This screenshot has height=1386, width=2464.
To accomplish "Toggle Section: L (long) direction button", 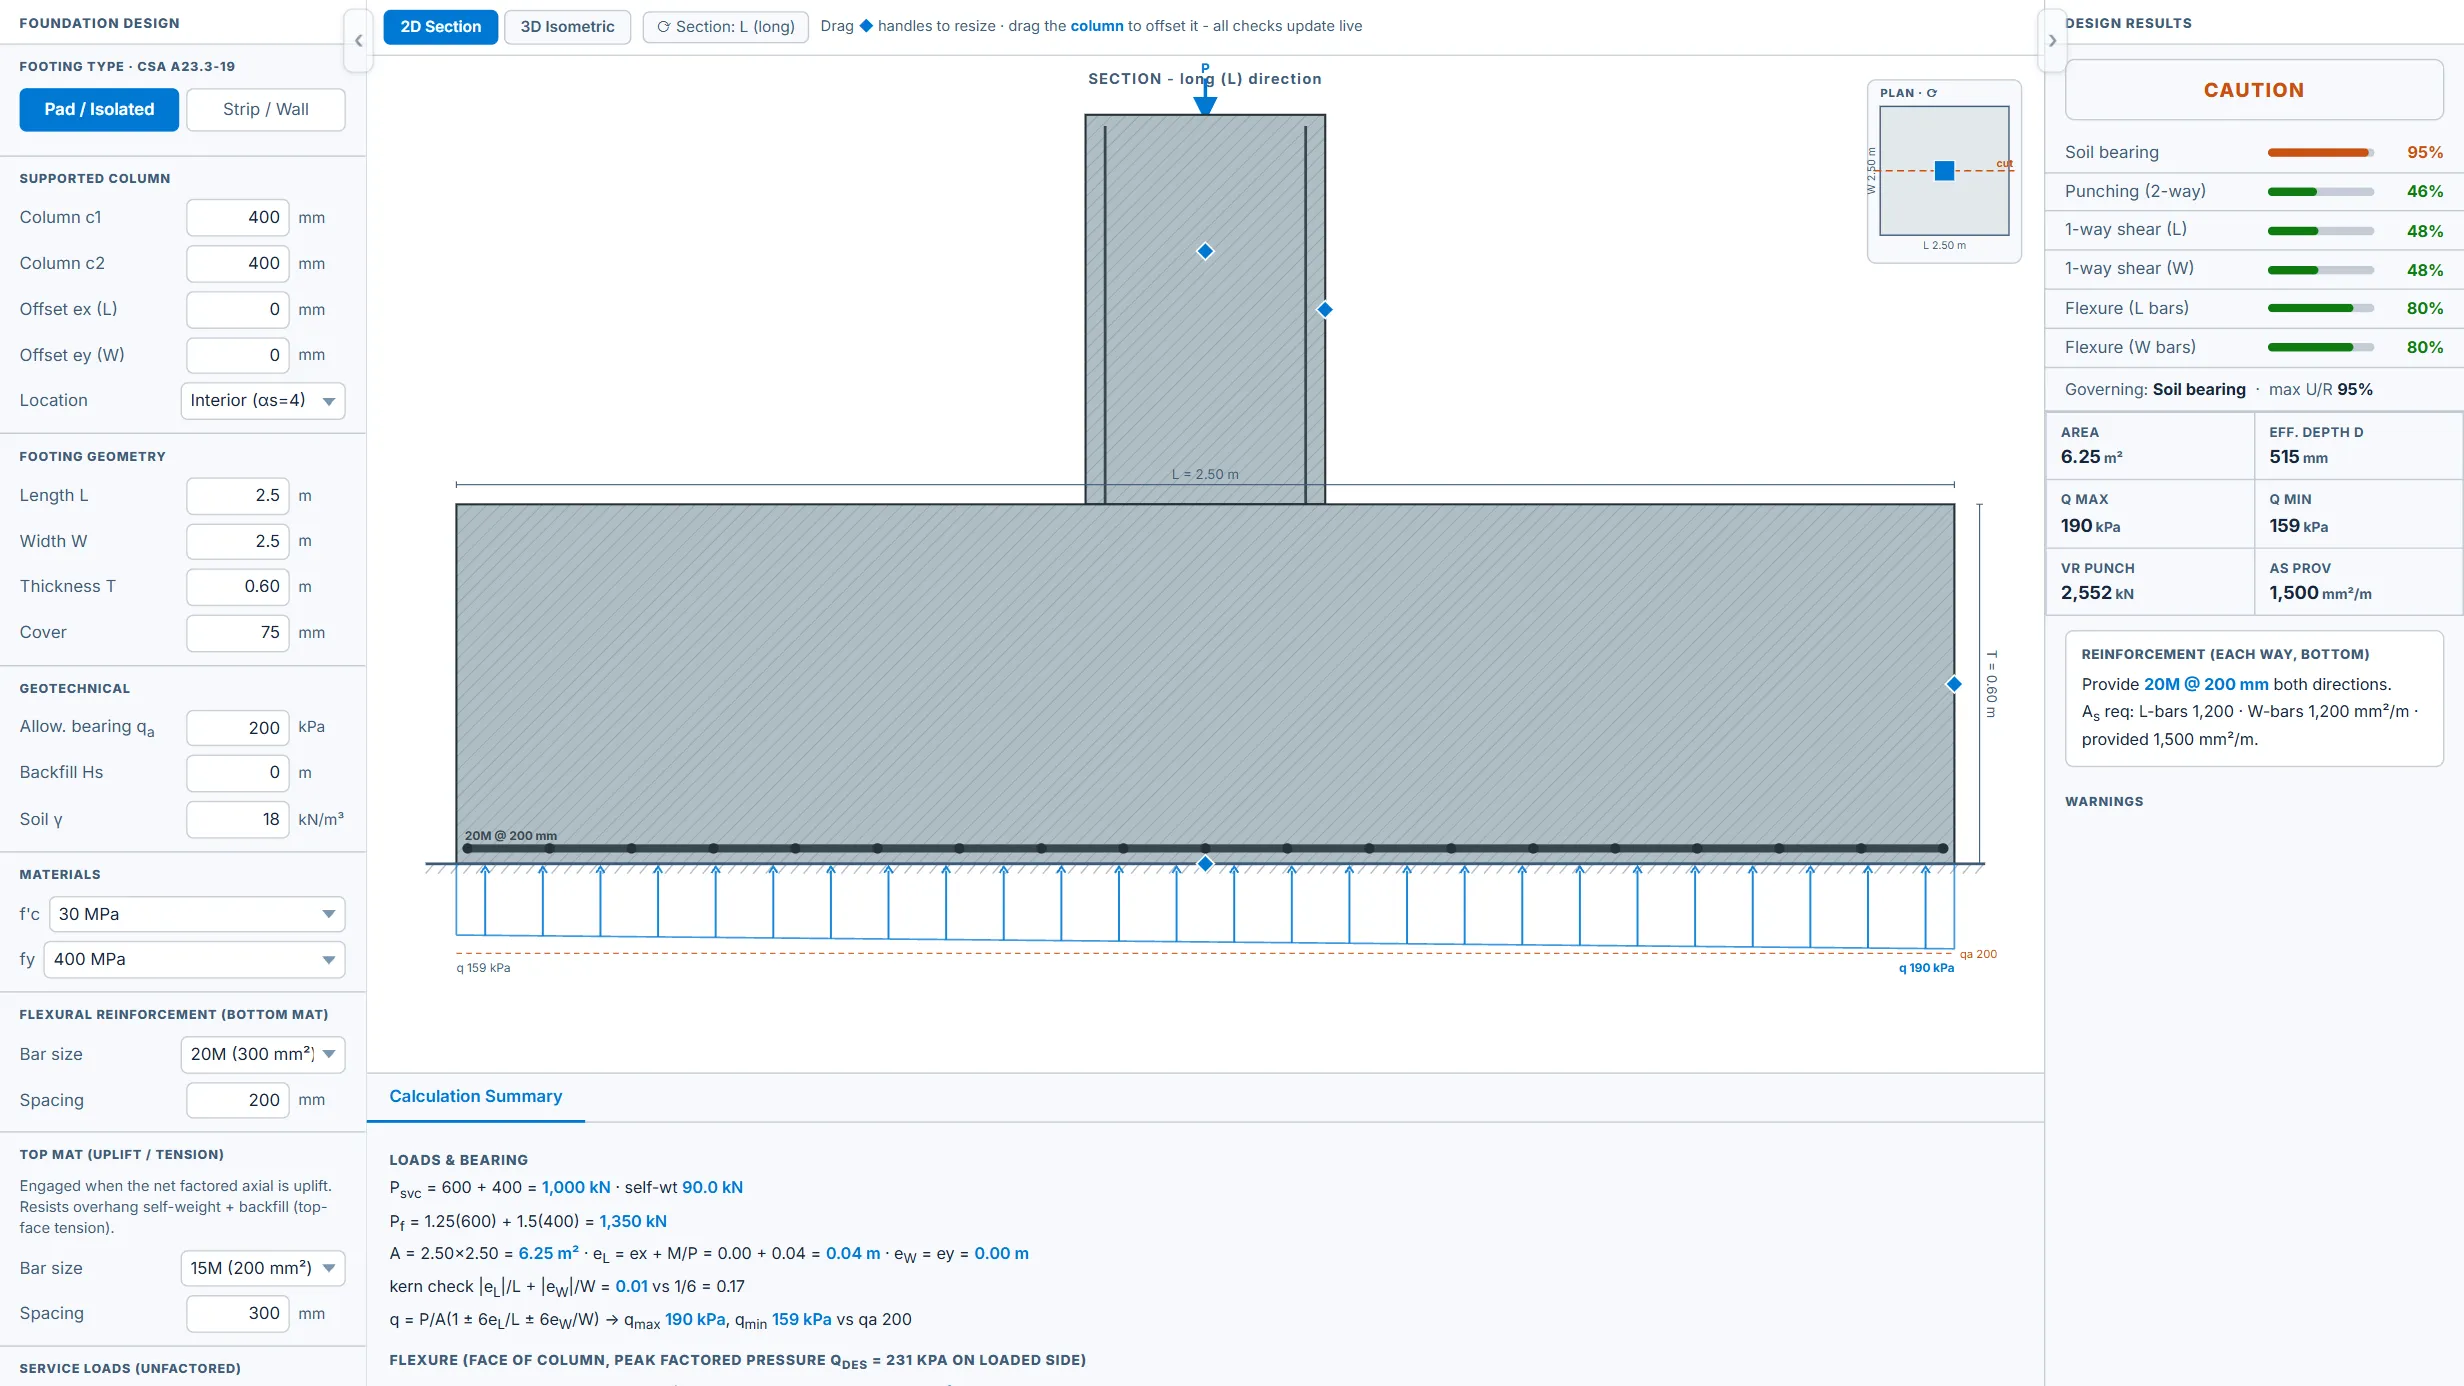I will click(725, 27).
